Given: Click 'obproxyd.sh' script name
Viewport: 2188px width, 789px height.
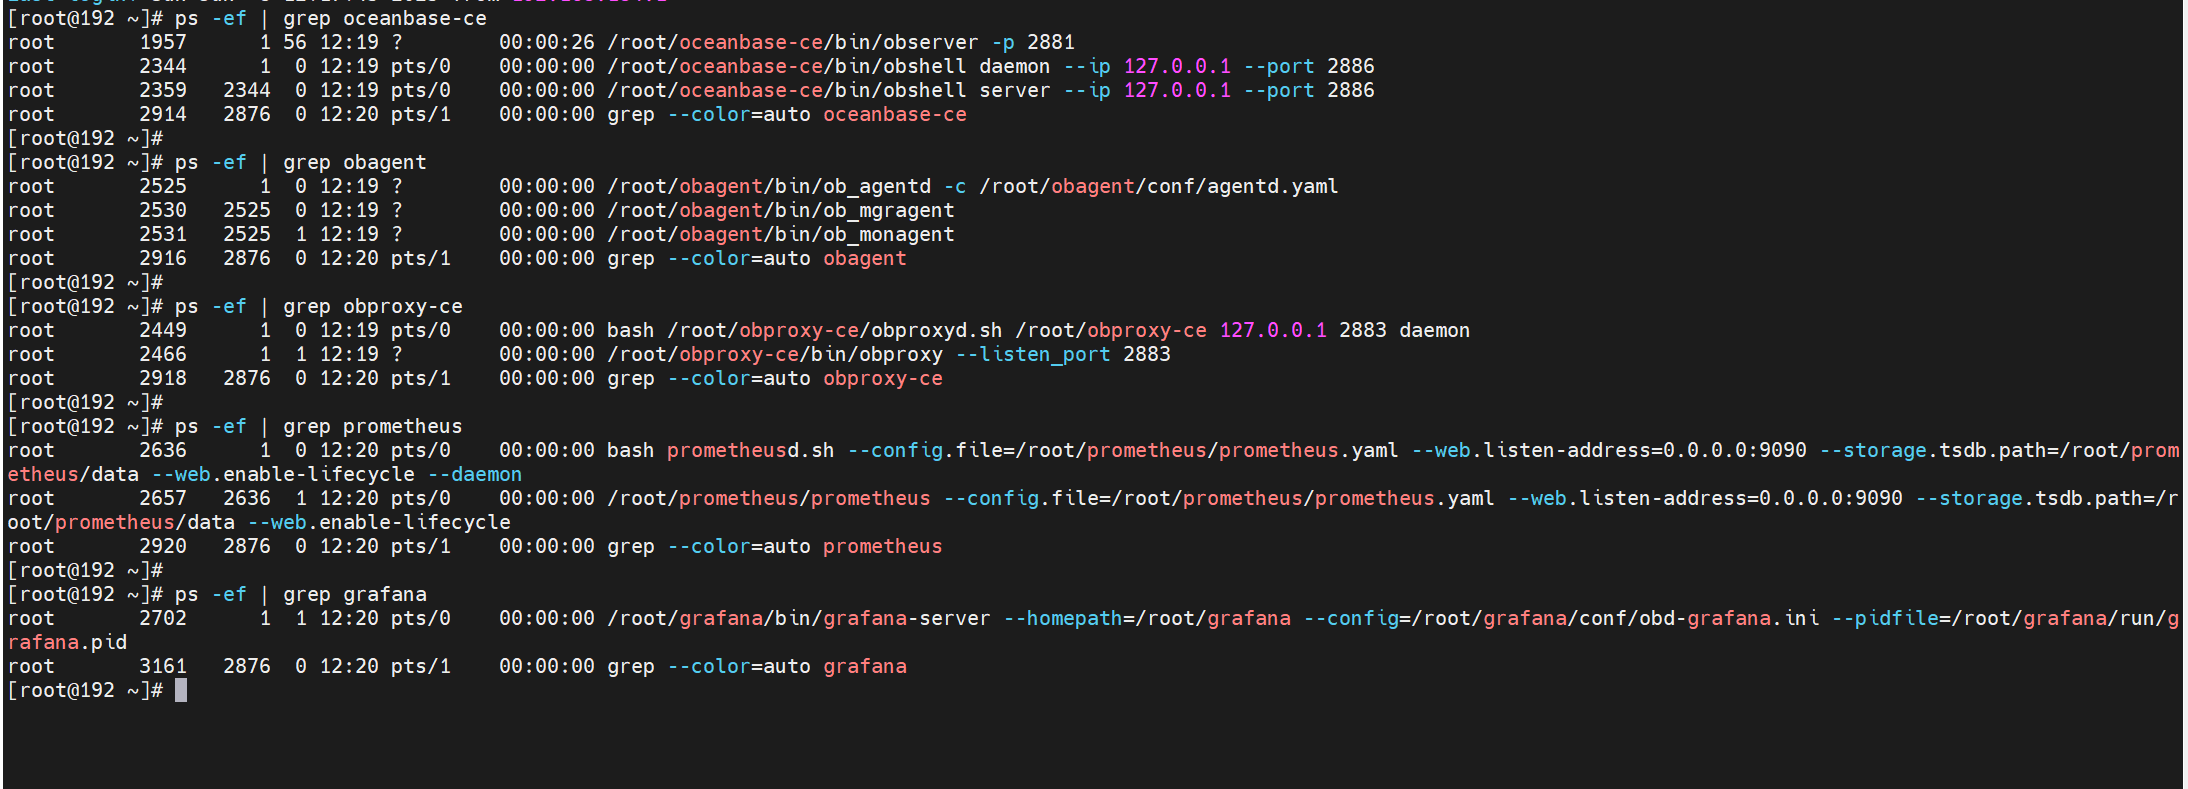Looking at the screenshot, I should (937, 330).
